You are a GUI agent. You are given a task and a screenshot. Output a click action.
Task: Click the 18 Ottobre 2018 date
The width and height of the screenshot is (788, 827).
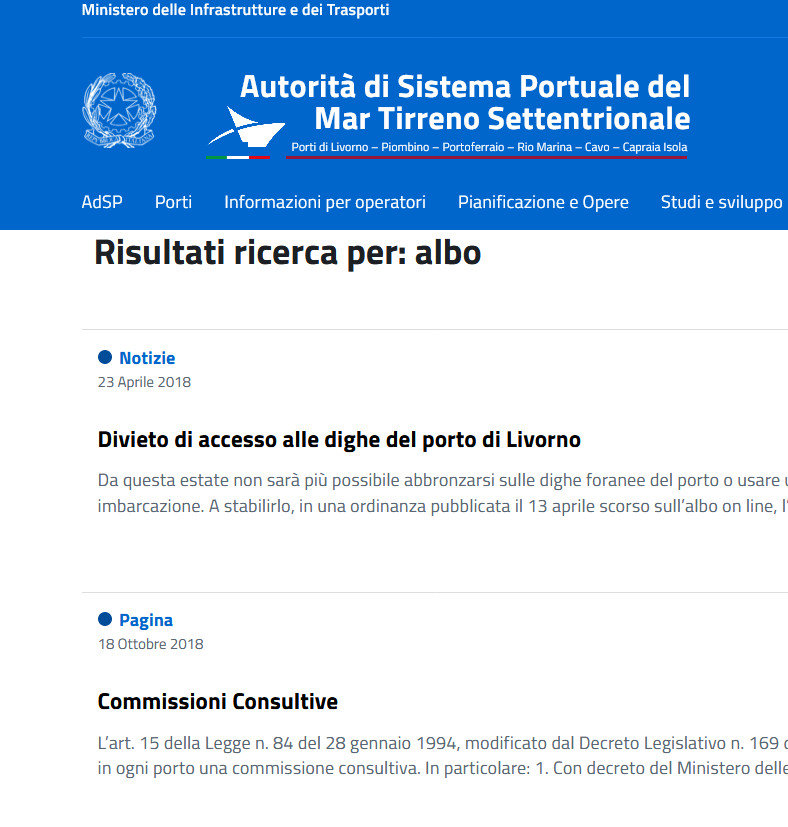[x=151, y=644]
